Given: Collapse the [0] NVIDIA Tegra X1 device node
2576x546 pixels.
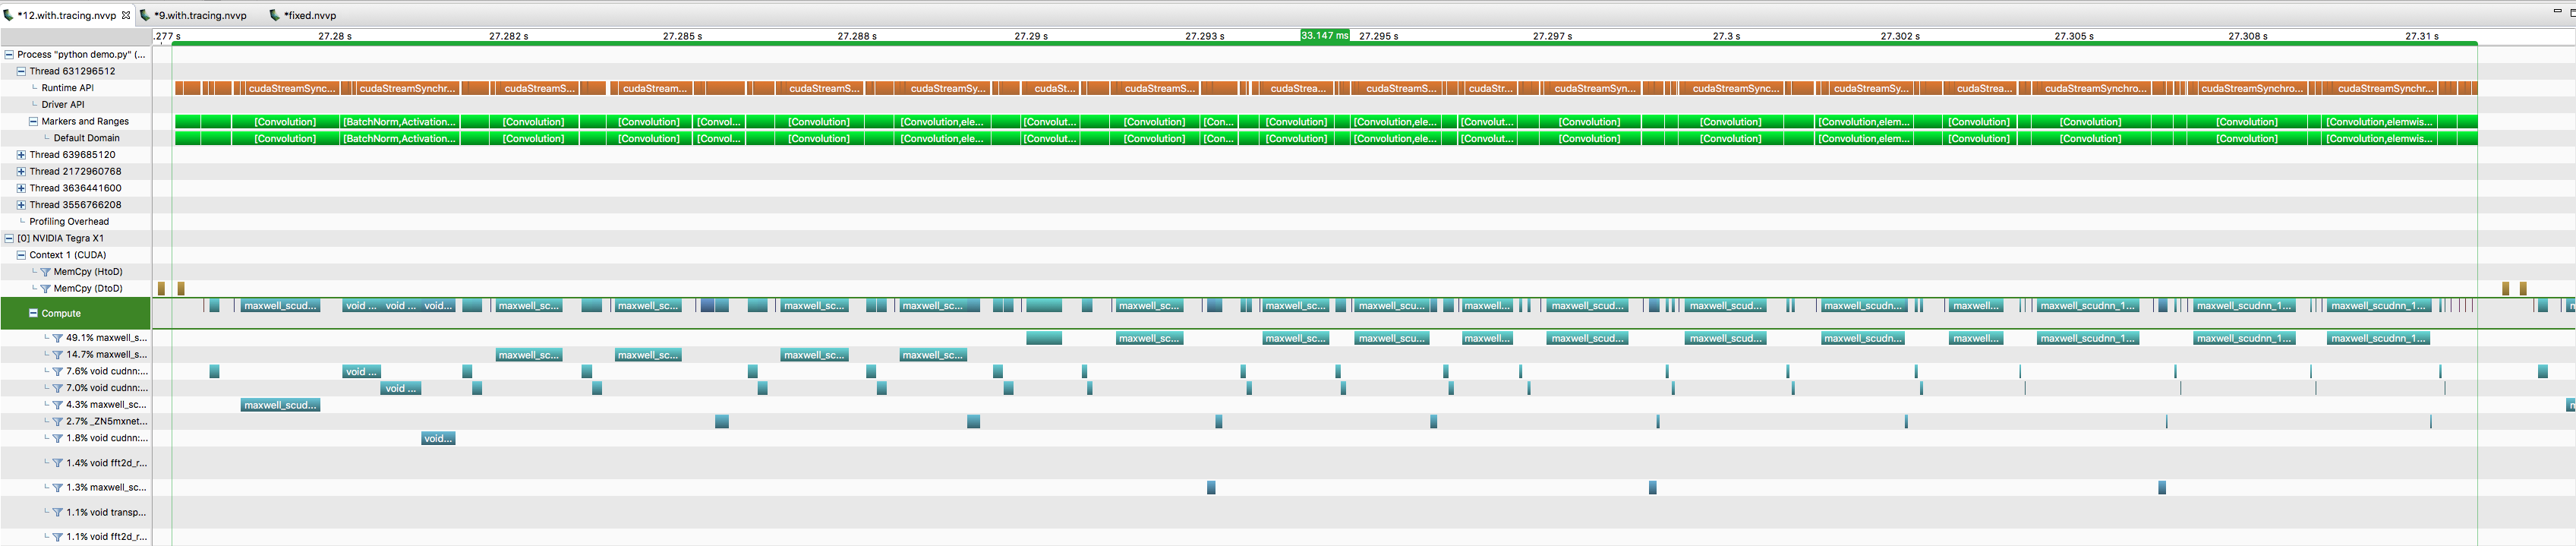Looking at the screenshot, I should coord(9,239).
